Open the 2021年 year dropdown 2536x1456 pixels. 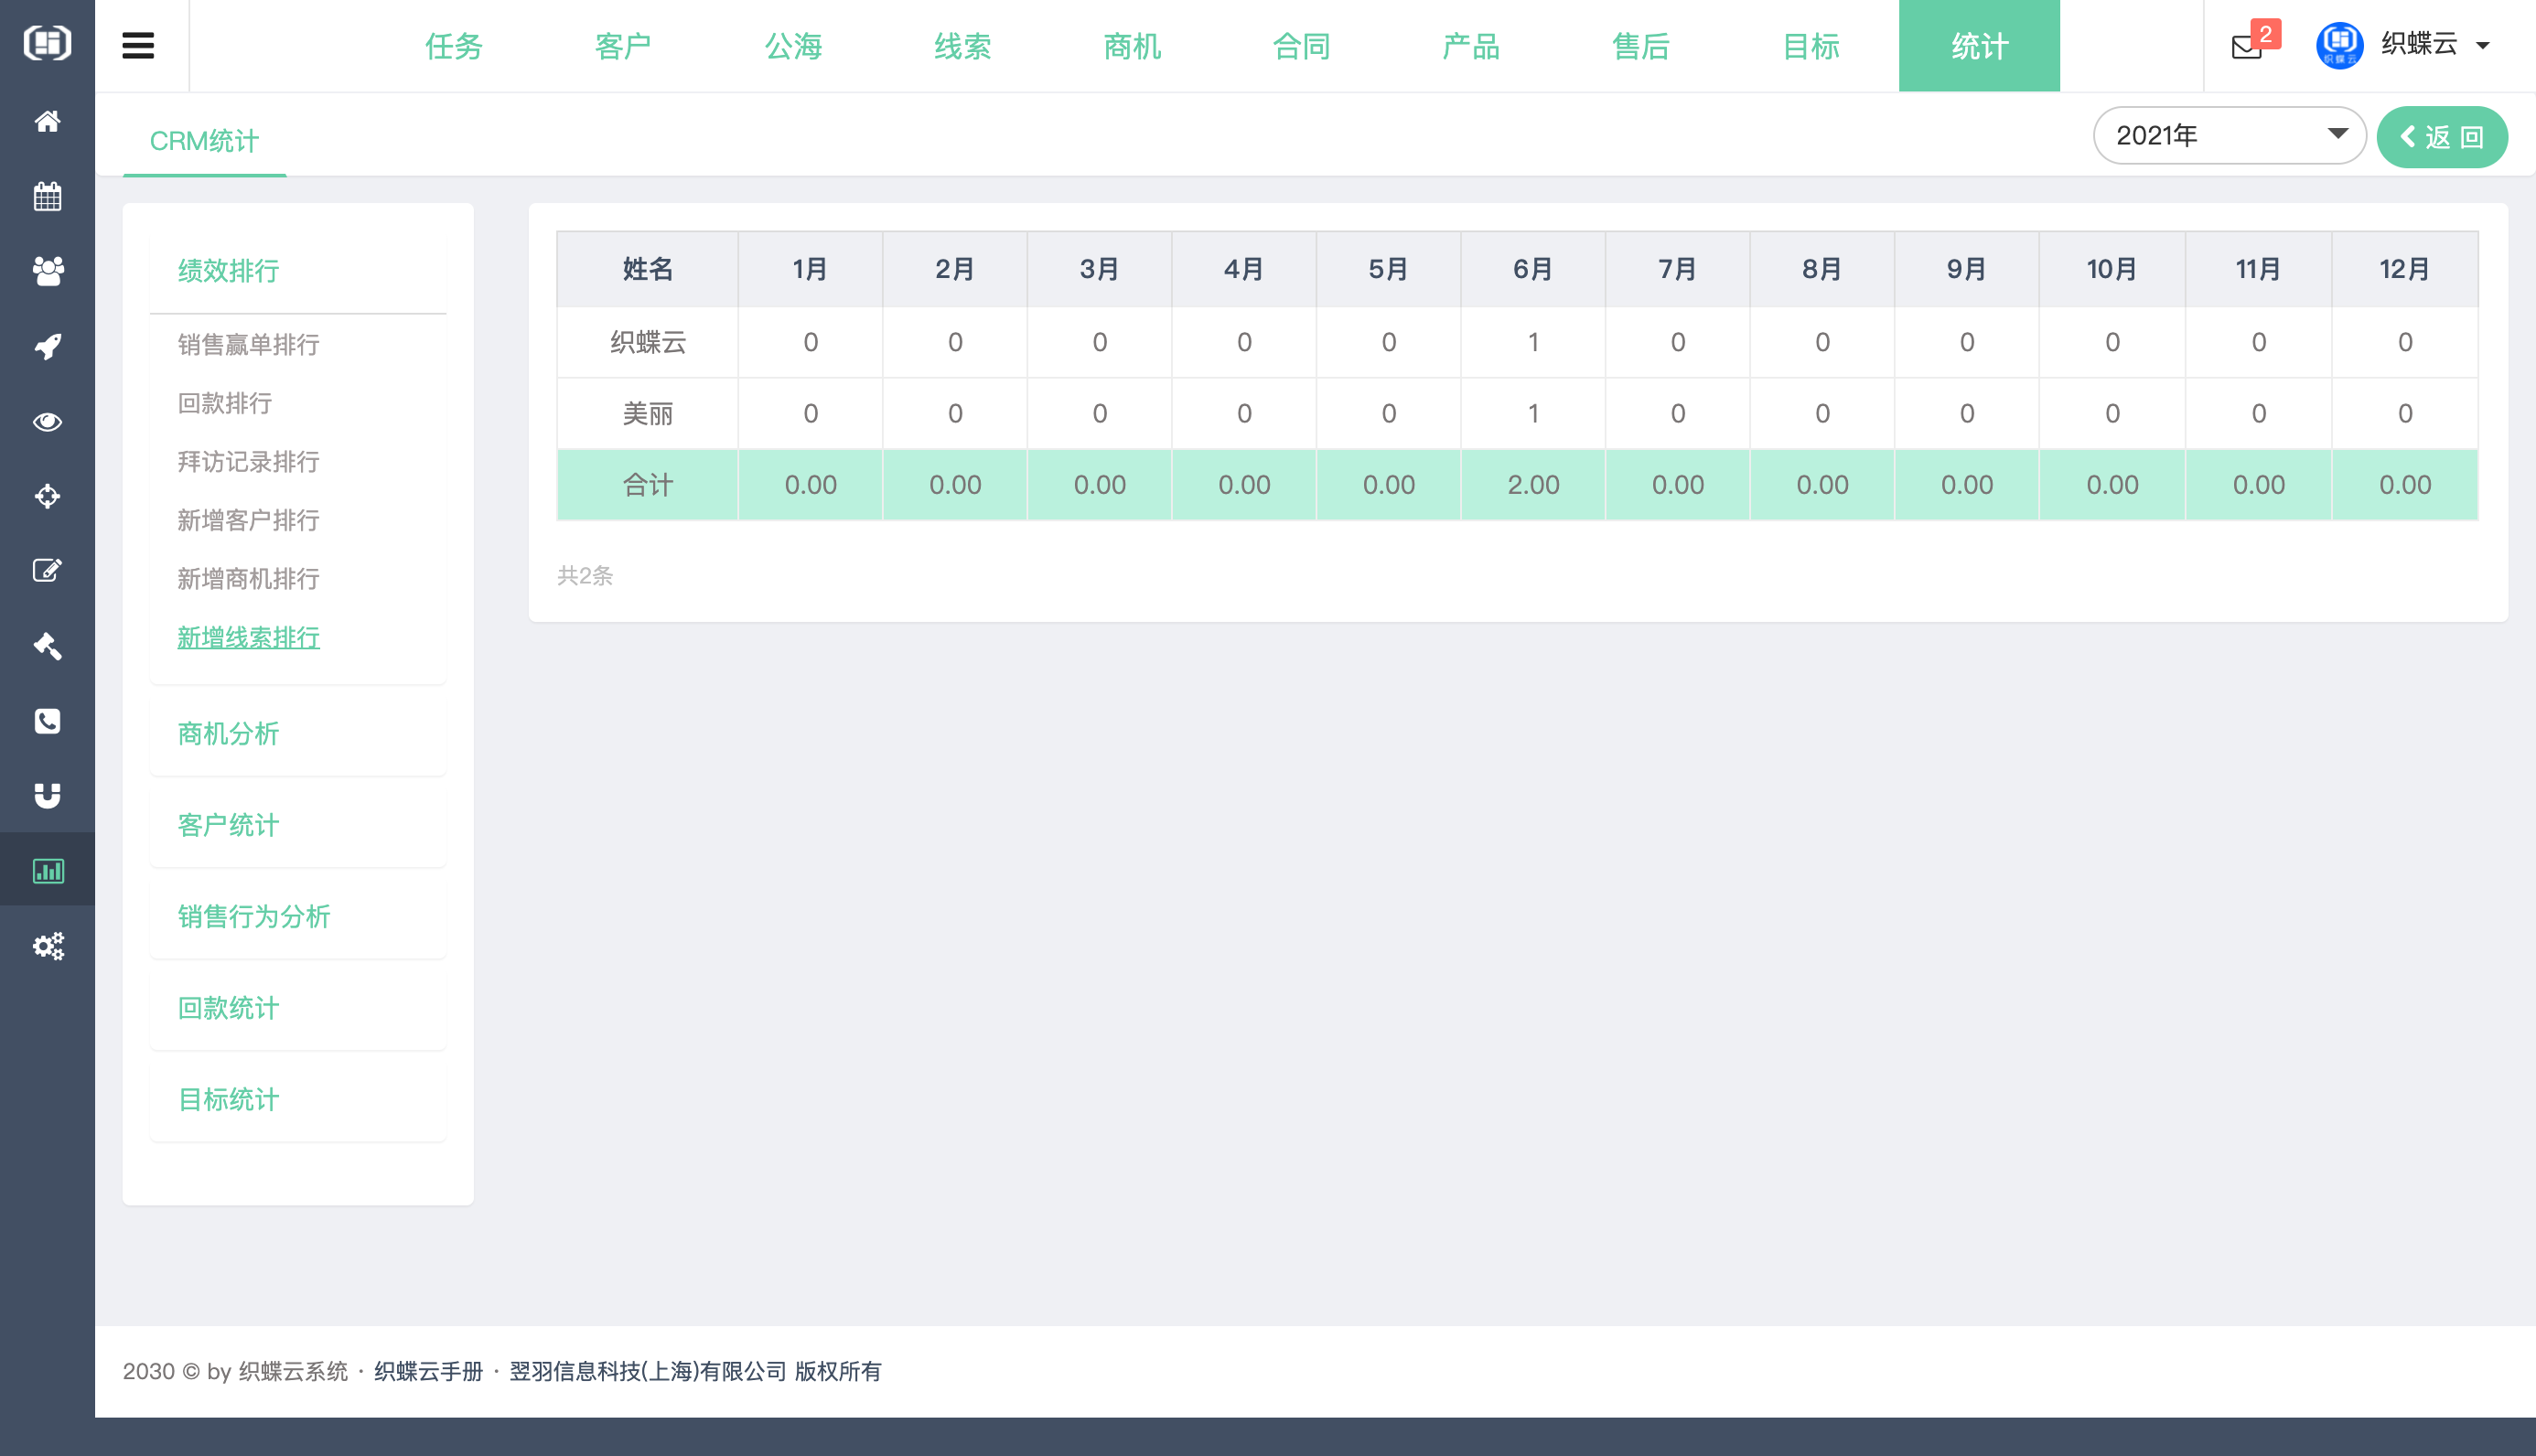2230,135
